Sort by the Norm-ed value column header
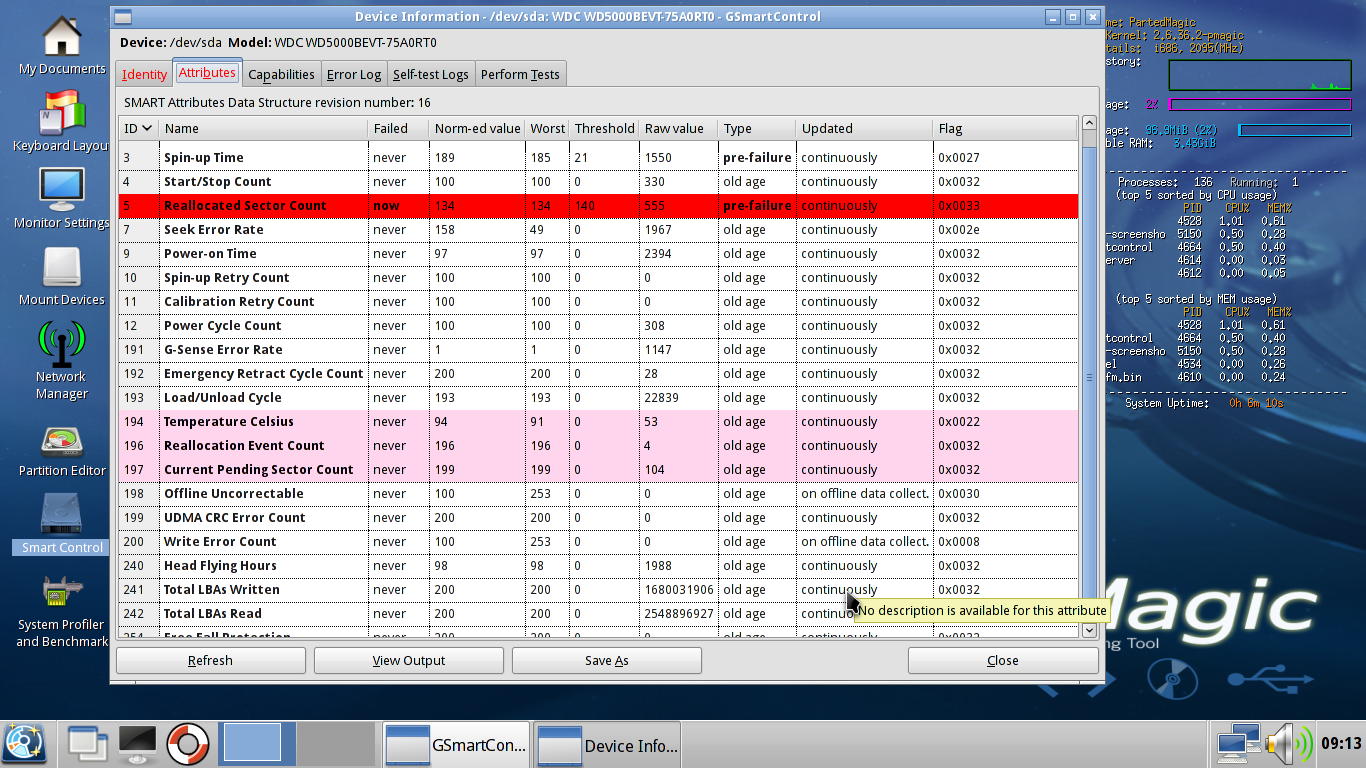The height and width of the screenshot is (768, 1366). click(478, 128)
